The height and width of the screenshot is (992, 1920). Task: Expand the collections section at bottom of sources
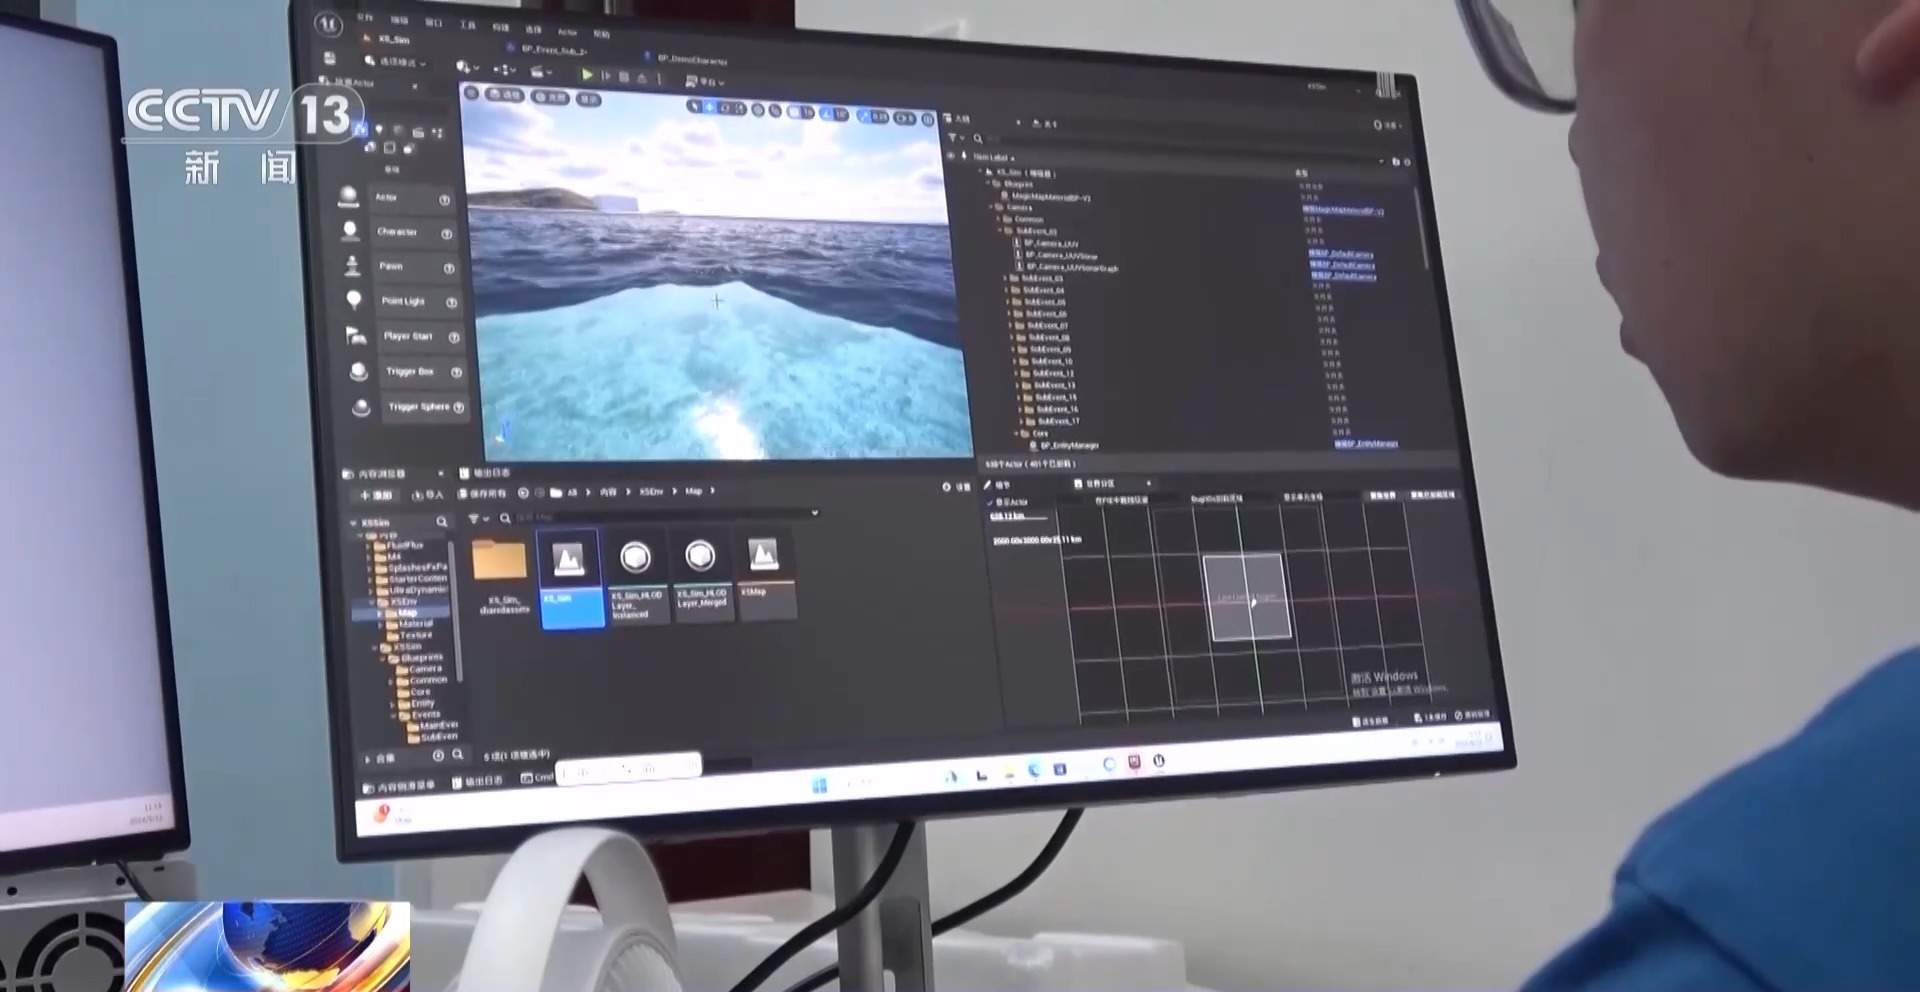[367, 759]
